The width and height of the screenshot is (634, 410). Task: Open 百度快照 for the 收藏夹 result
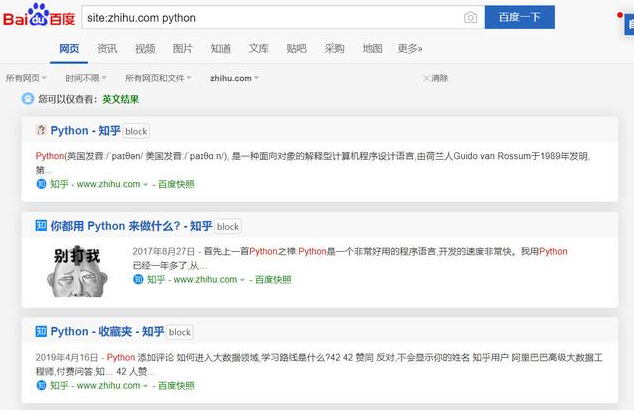coord(176,385)
